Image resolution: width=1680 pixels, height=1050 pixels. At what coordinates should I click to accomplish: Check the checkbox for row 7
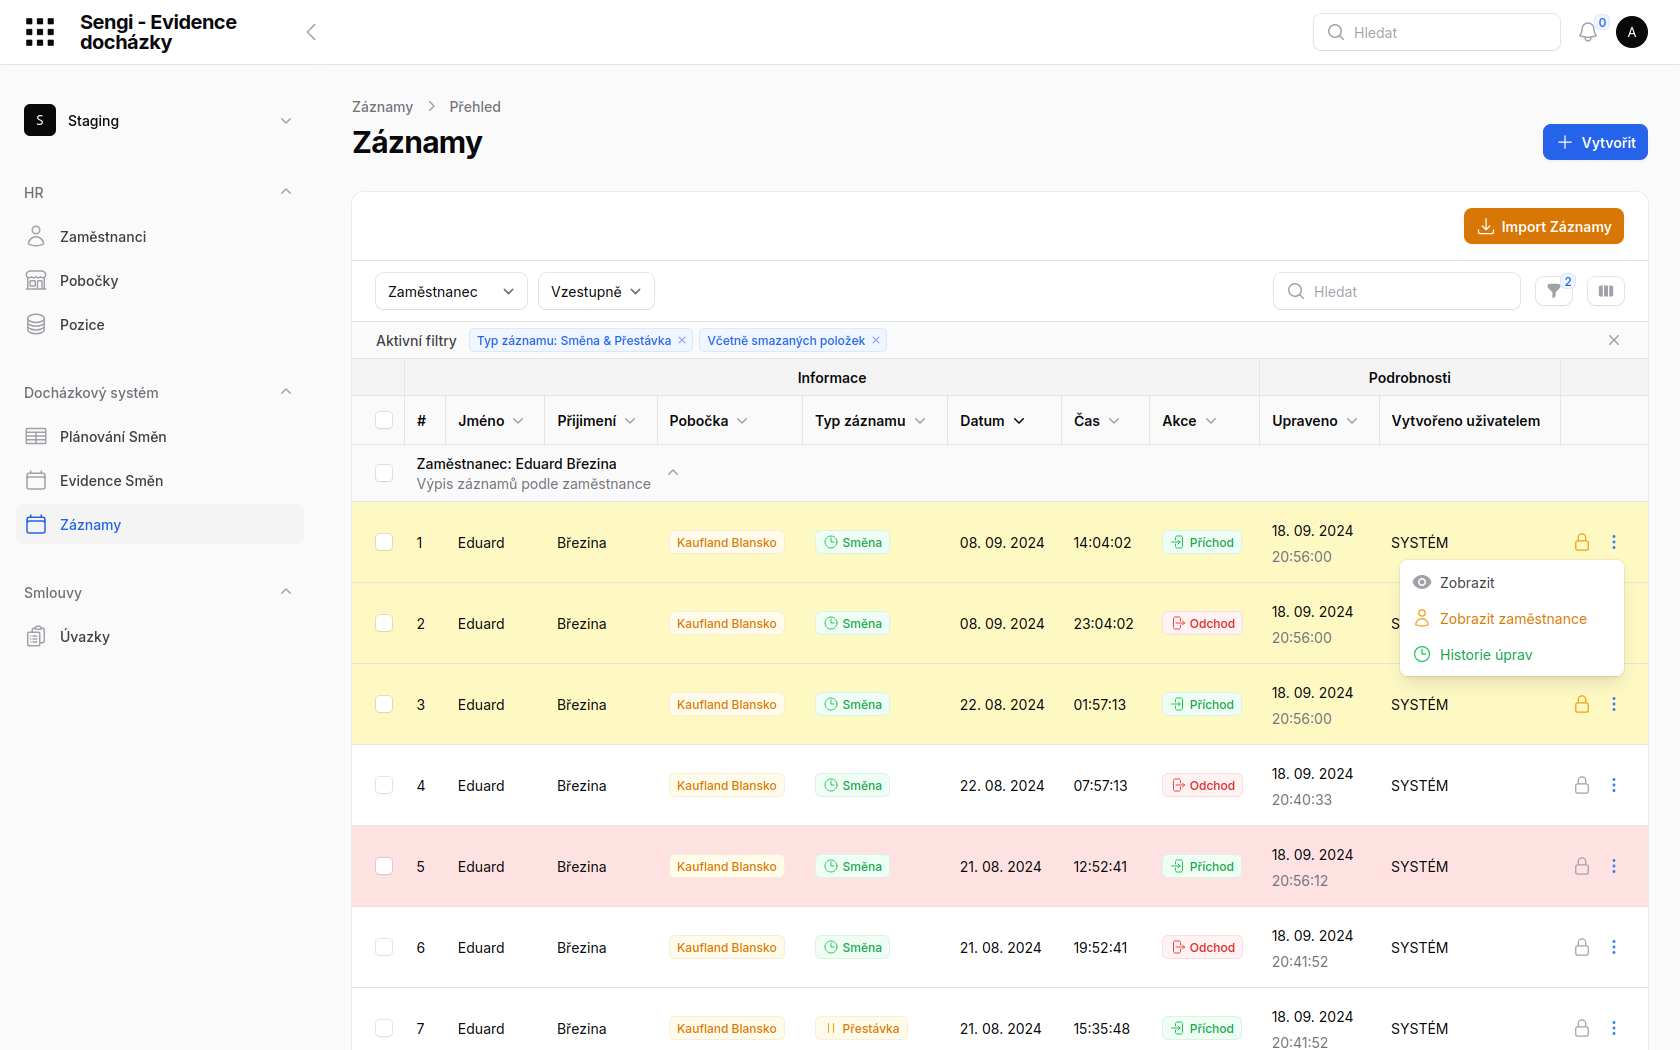pos(384,1028)
